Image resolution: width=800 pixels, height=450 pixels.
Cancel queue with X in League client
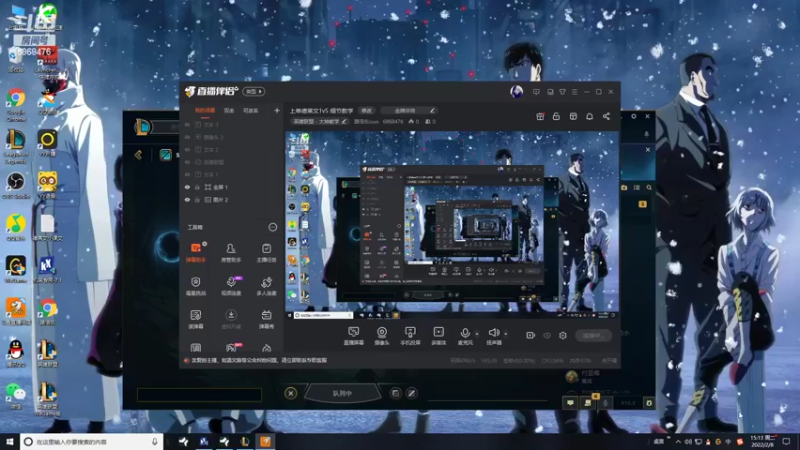pyautogui.click(x=290, y=393)
